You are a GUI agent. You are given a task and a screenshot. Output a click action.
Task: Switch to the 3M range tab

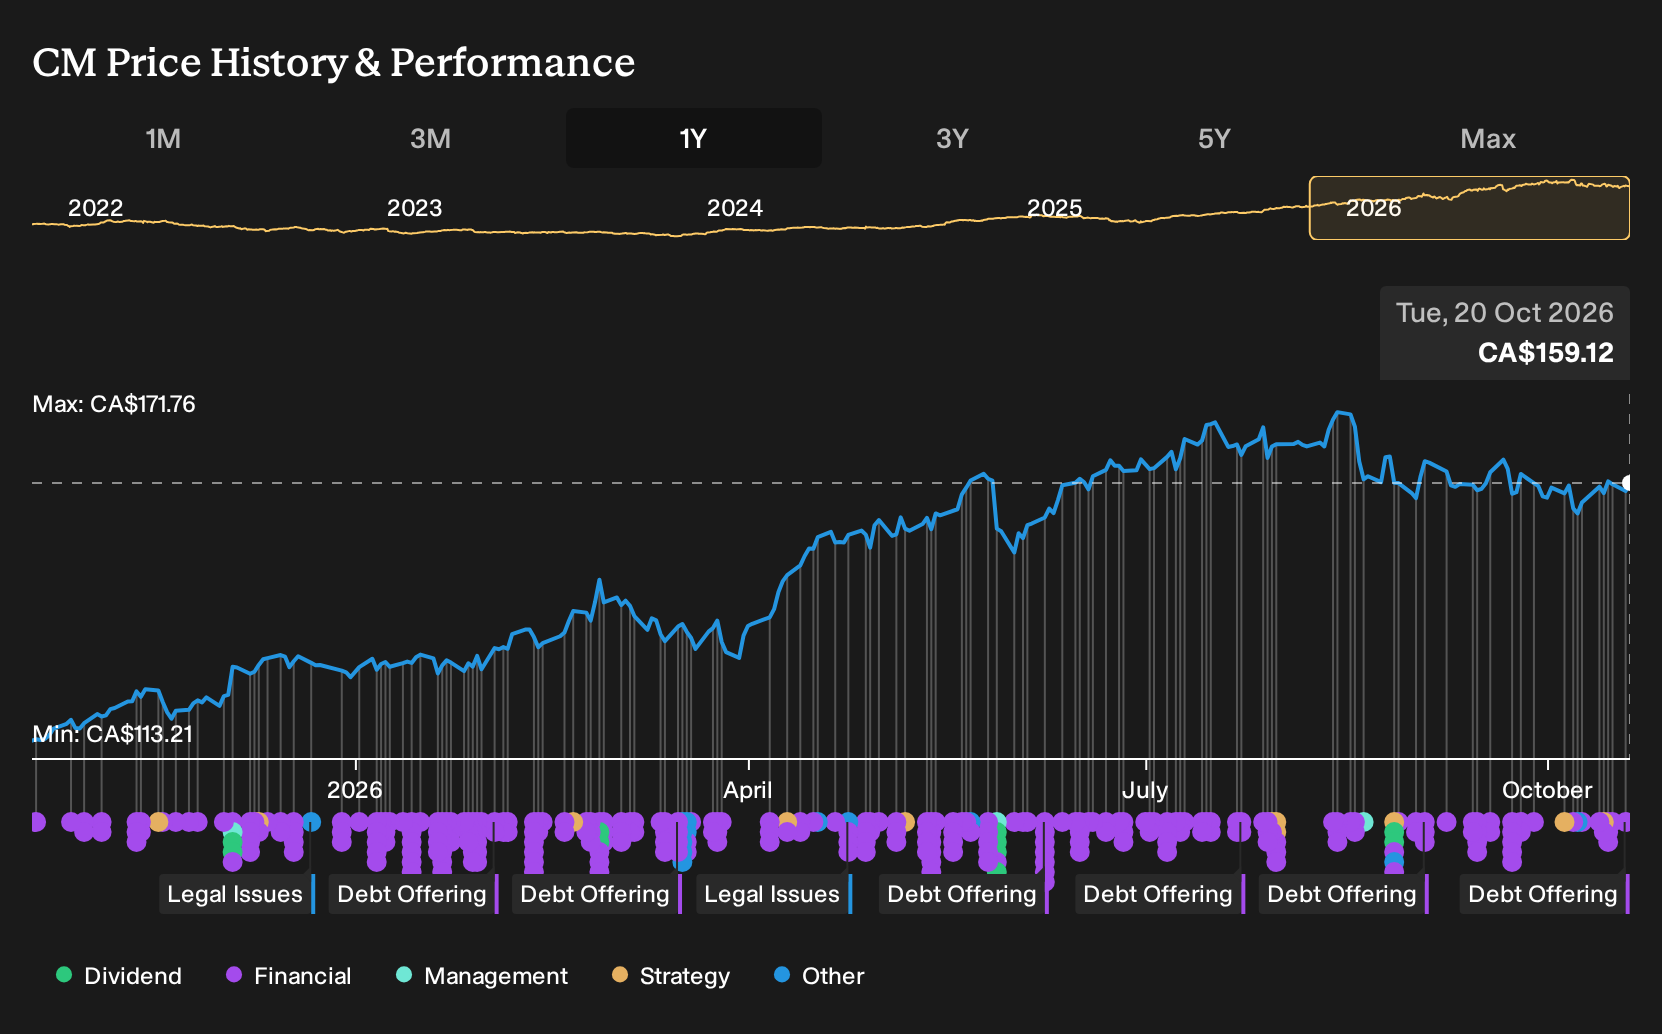point(430,138)
